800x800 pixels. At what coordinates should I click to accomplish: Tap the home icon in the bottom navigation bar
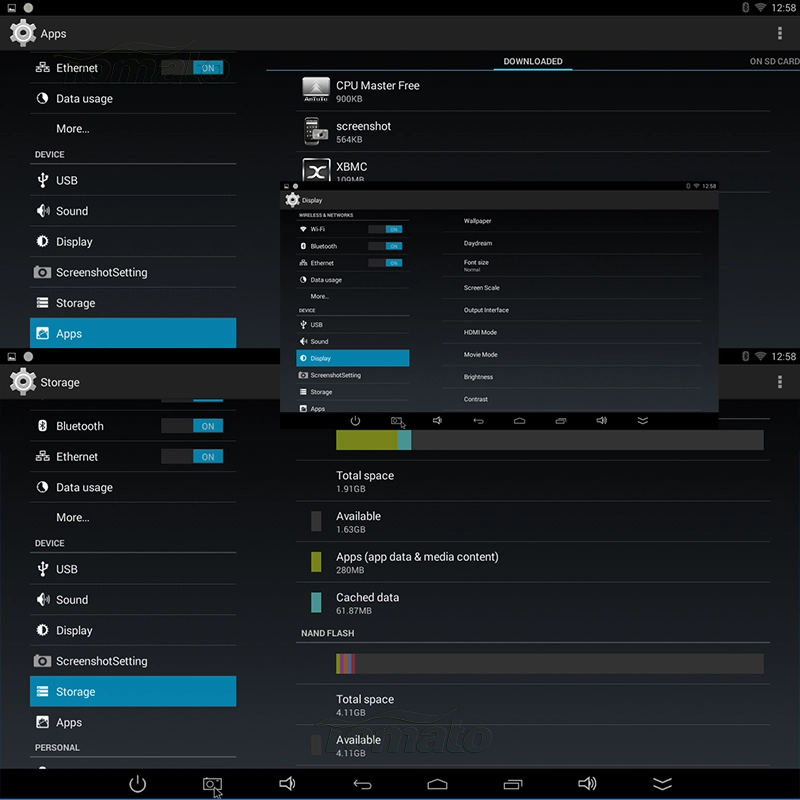(x=437, y=784)
